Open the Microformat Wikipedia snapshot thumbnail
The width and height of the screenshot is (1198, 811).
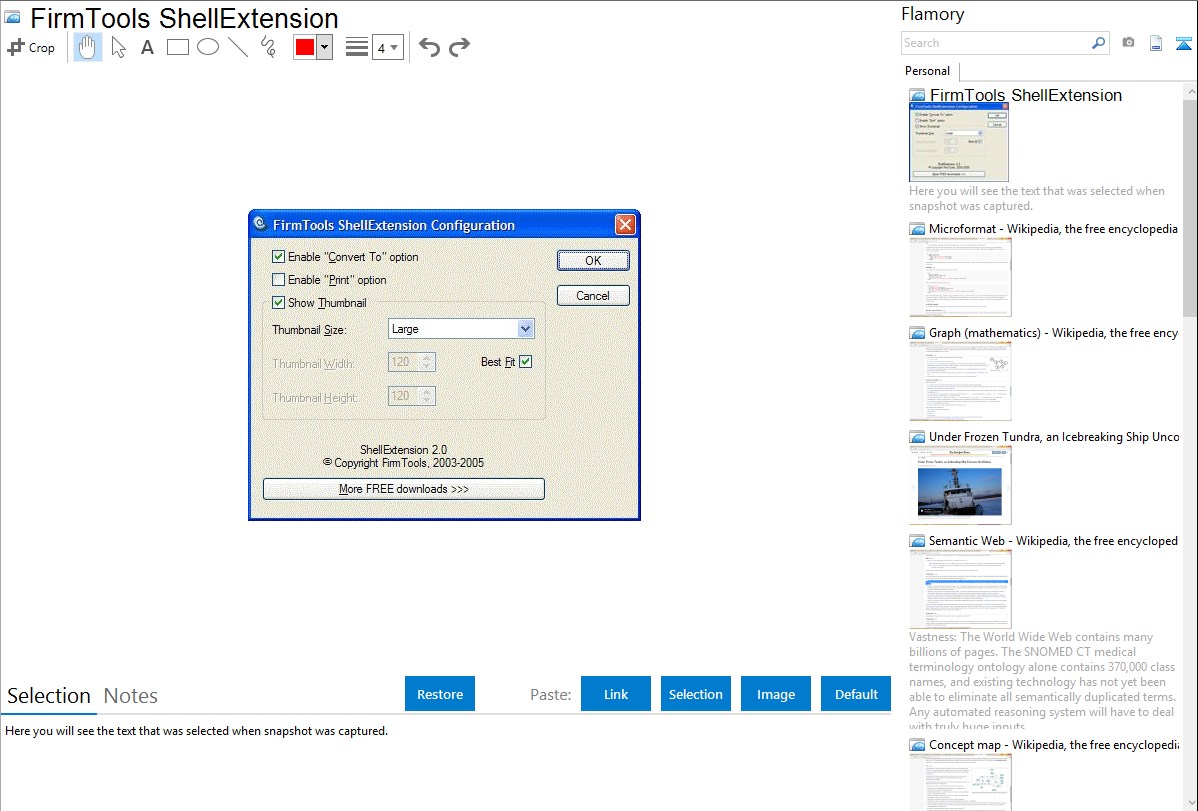pos(960,277)
